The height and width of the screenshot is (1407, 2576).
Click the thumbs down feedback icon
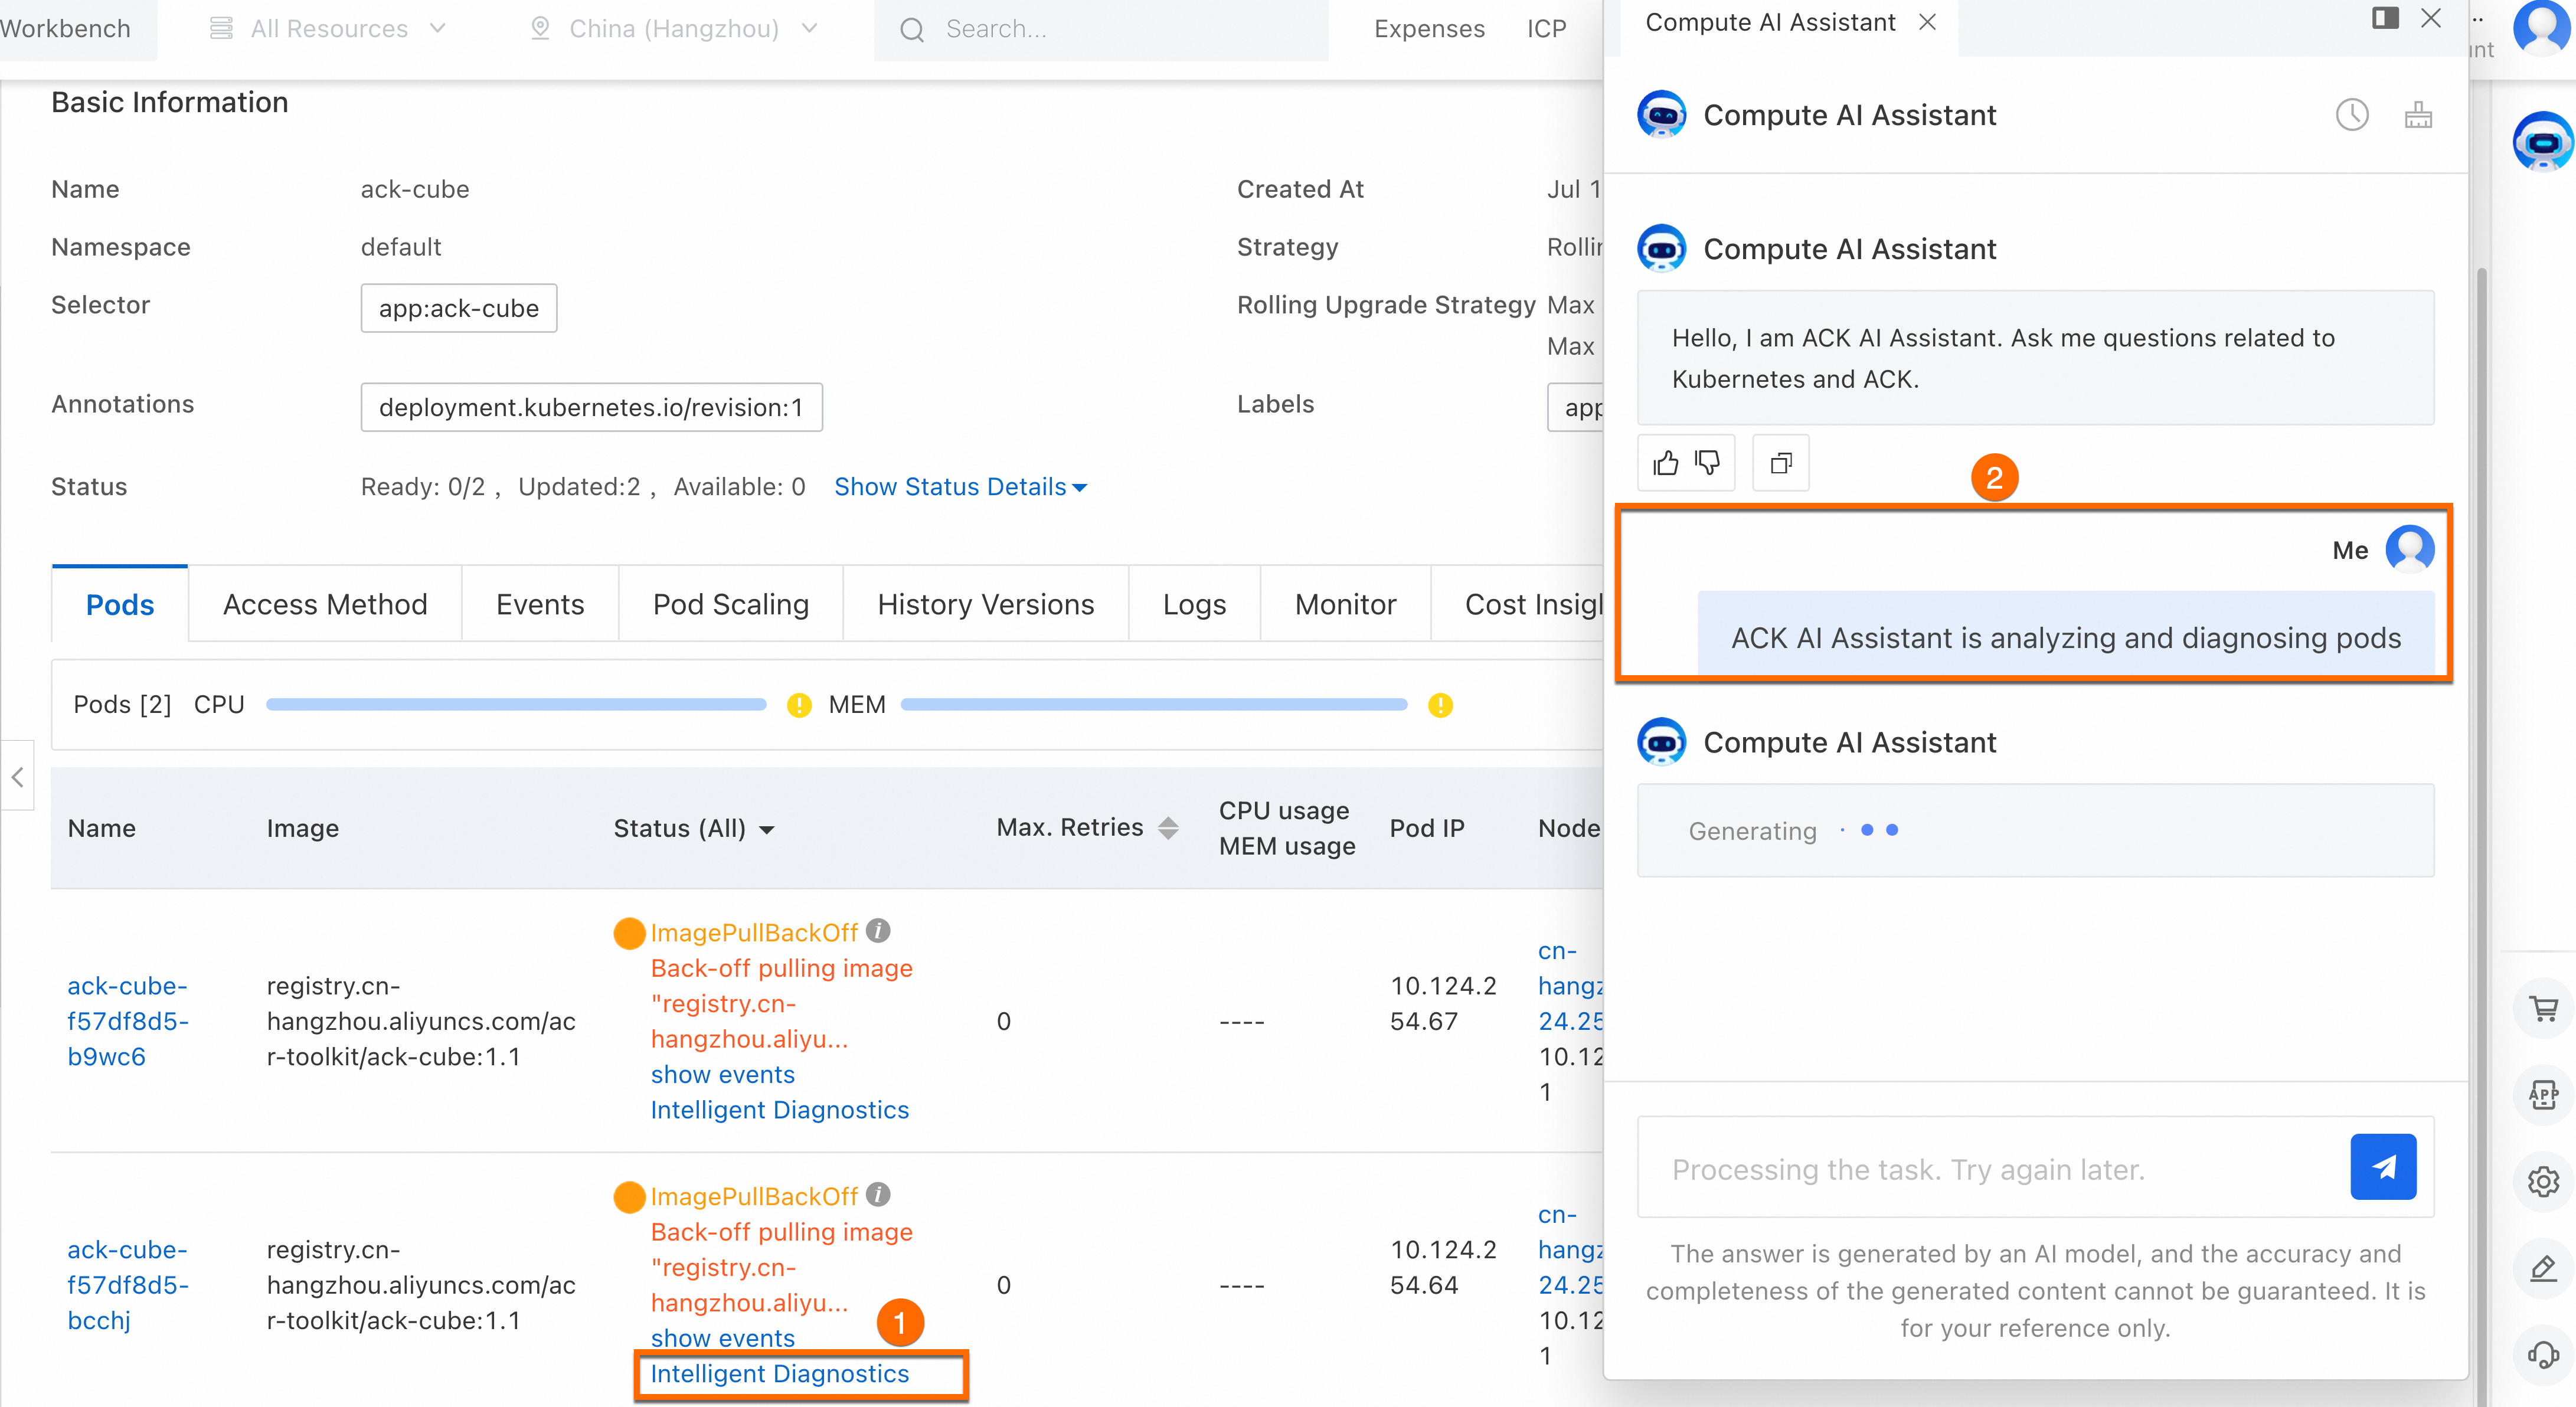(1707, 463)
